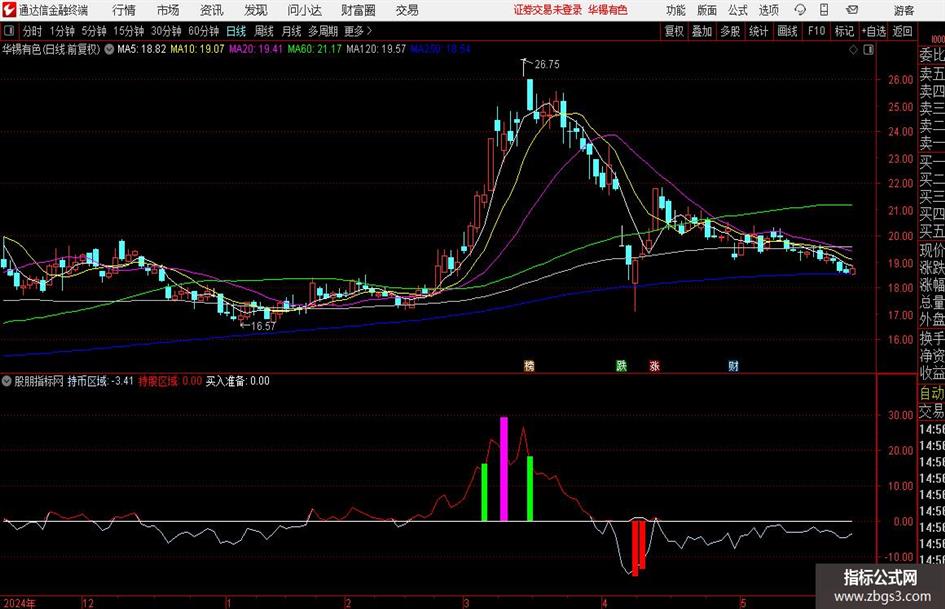Open the 发现 menu

click(256, 10)
